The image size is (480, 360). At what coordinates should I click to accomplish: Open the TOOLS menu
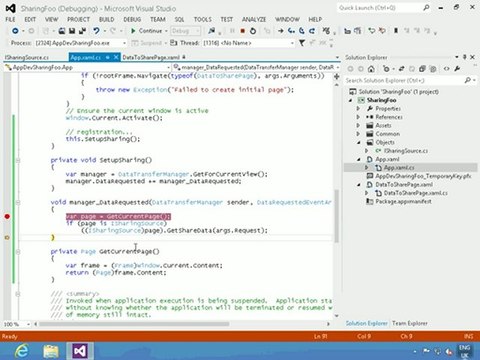pyautogui.click(x=203, y=19)
